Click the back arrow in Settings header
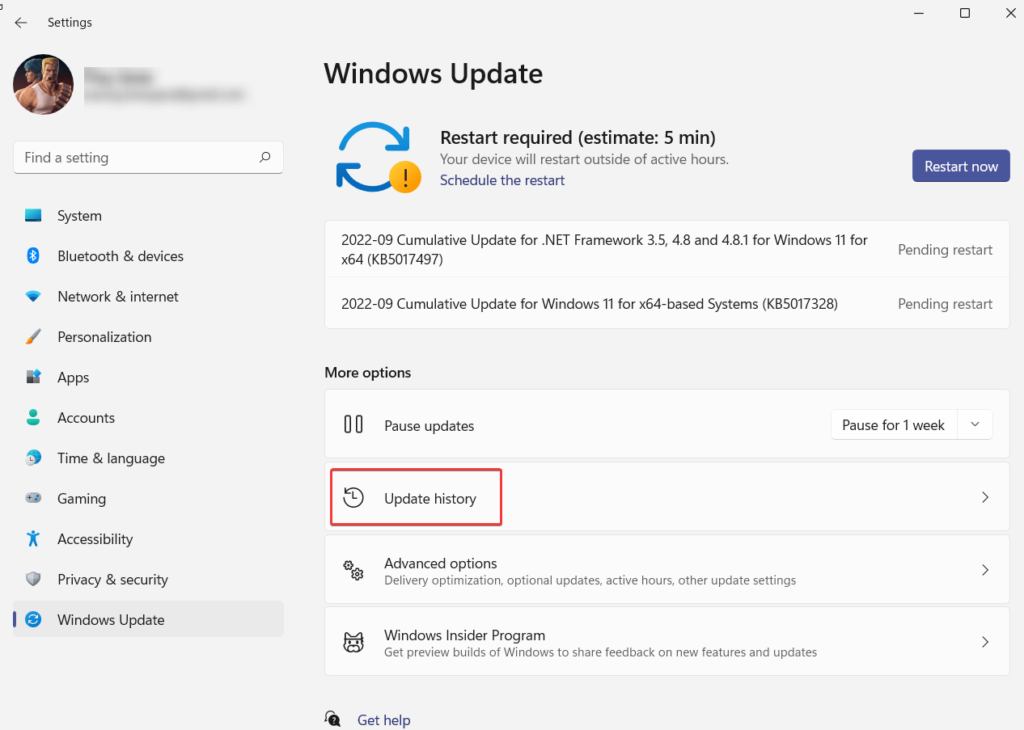The height and width of the screenshot is (730, 1024). click(x=21, y=22)
